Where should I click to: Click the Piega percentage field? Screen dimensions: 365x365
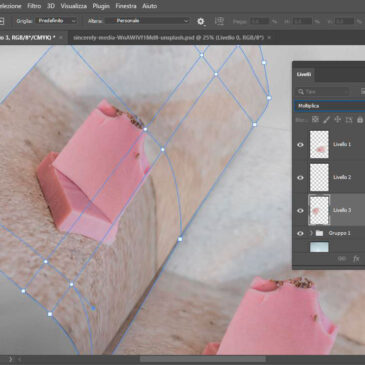pos(259,21)
